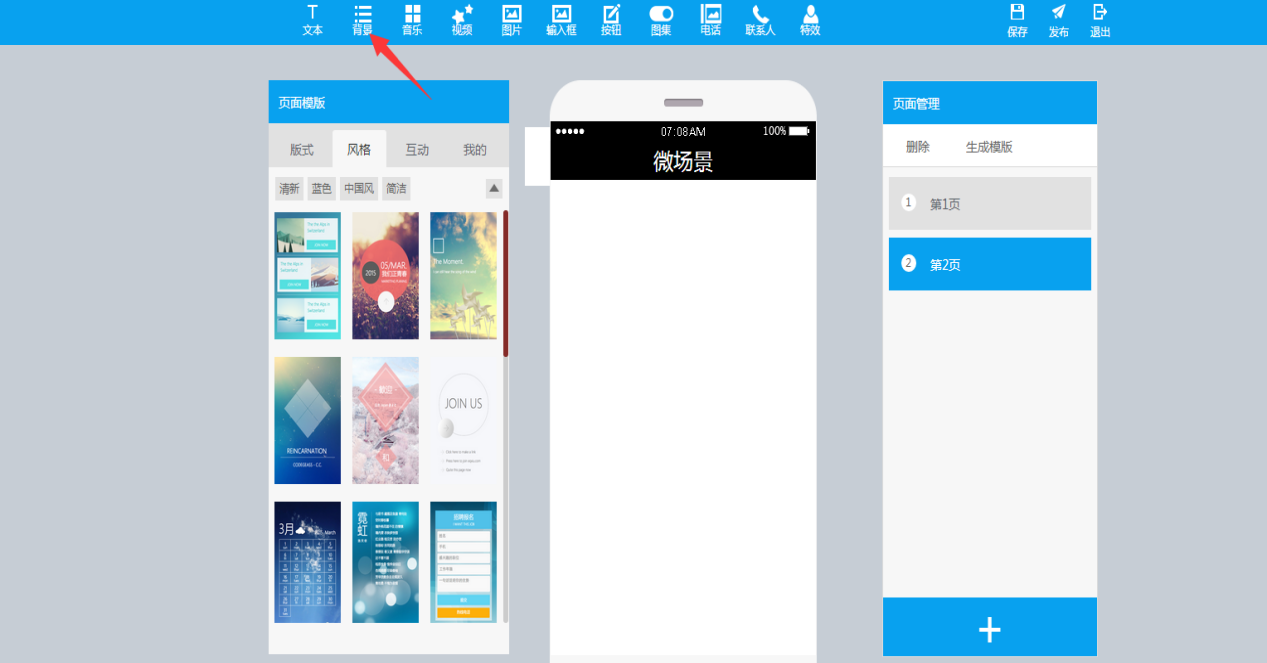Select the 文本 text tool
The height and width of the screenshot is (663, 1267).
click(x=313, y=20)
